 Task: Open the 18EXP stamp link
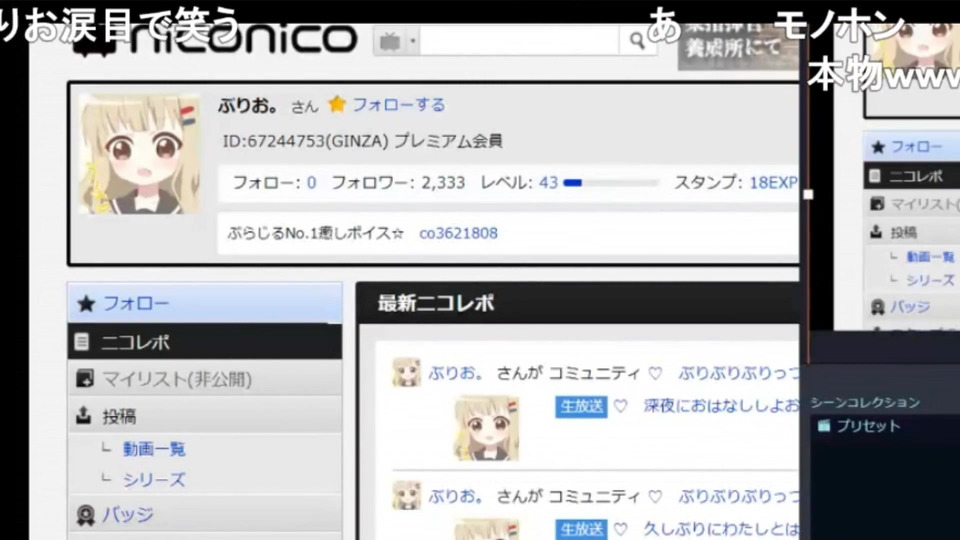(x=773, y=182)
